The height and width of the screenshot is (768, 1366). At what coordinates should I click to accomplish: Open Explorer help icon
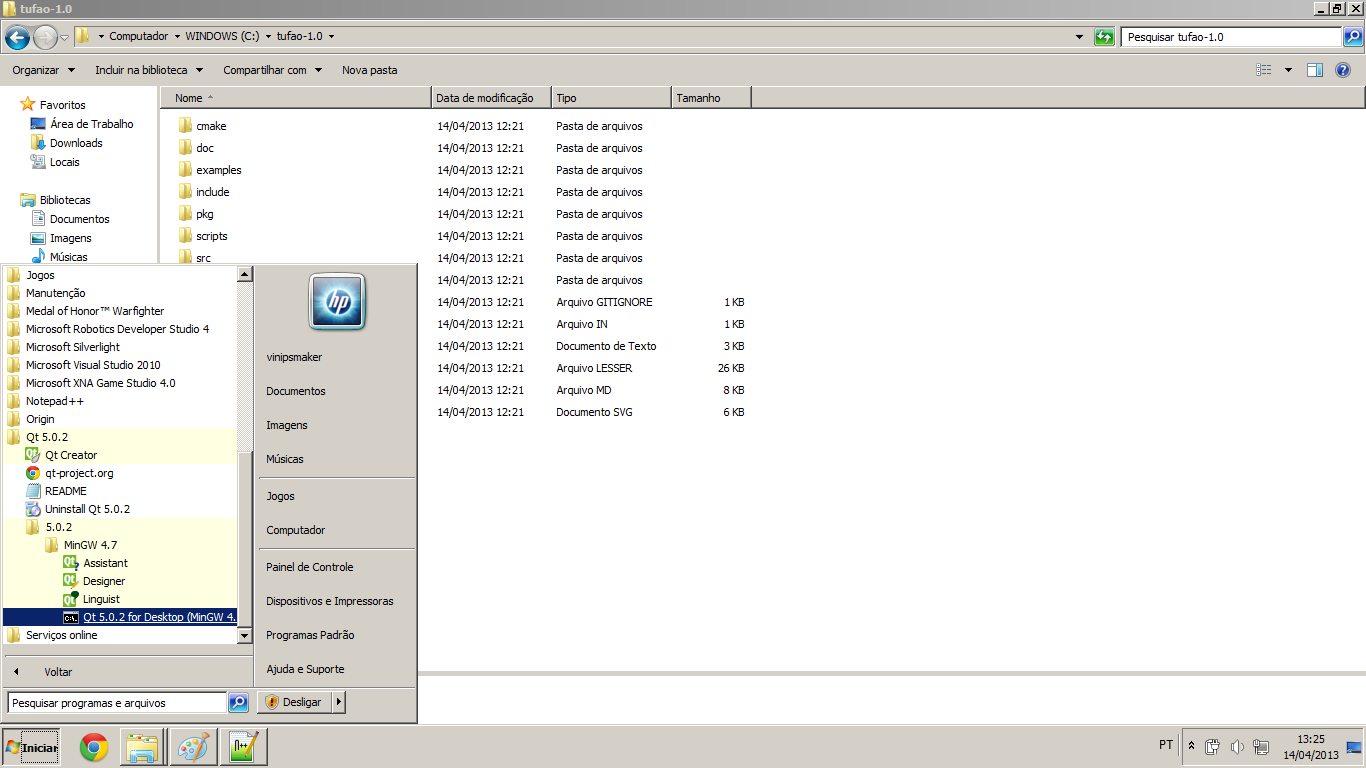click(x=1343, y=70)
